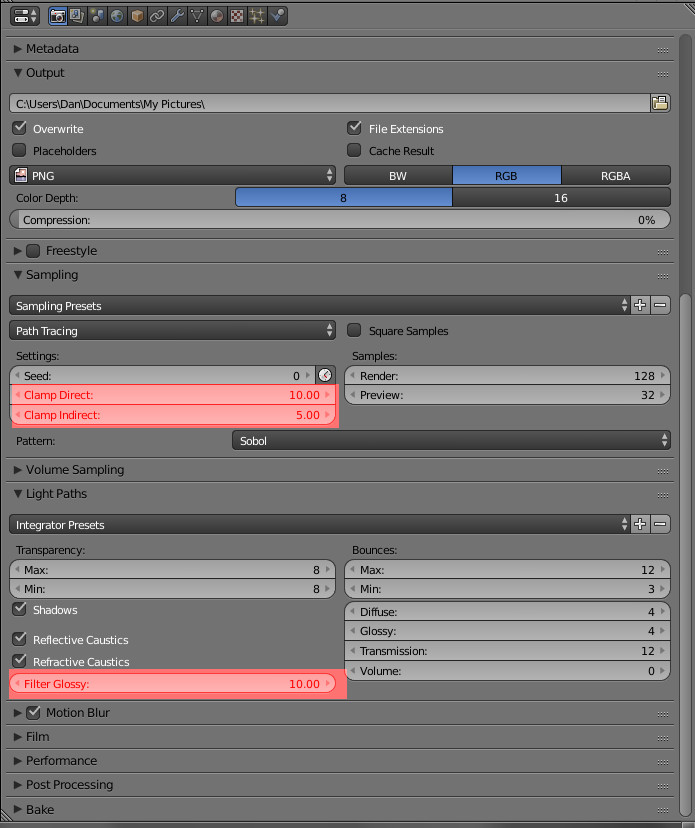The image size is (695, 828).
Task: Collapse the Light Paths panel
Action: 17,494
